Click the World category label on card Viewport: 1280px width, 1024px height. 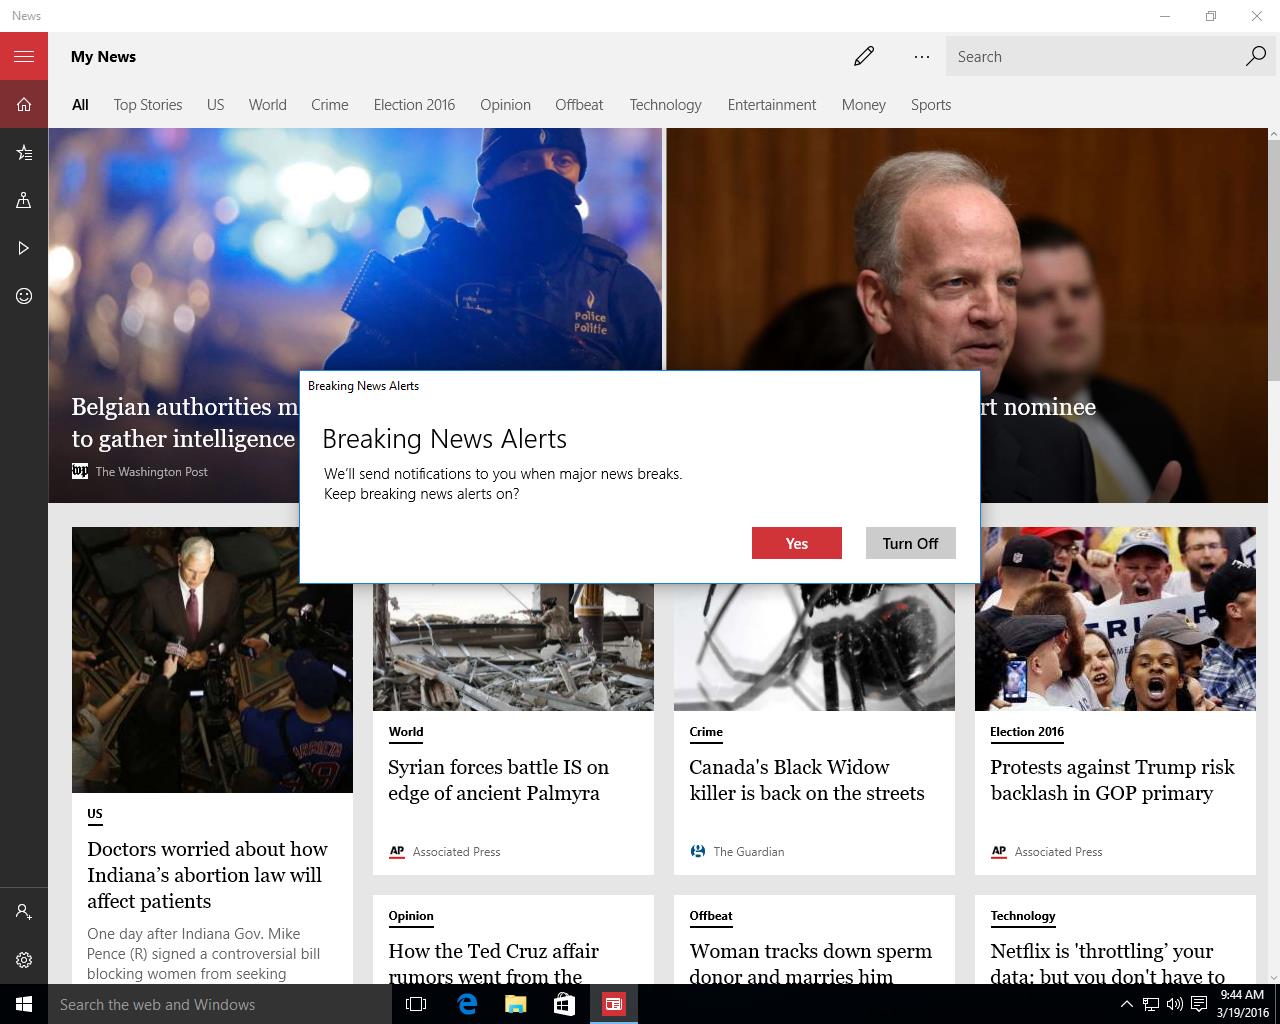pyautogui.click(x=406, y=731)
